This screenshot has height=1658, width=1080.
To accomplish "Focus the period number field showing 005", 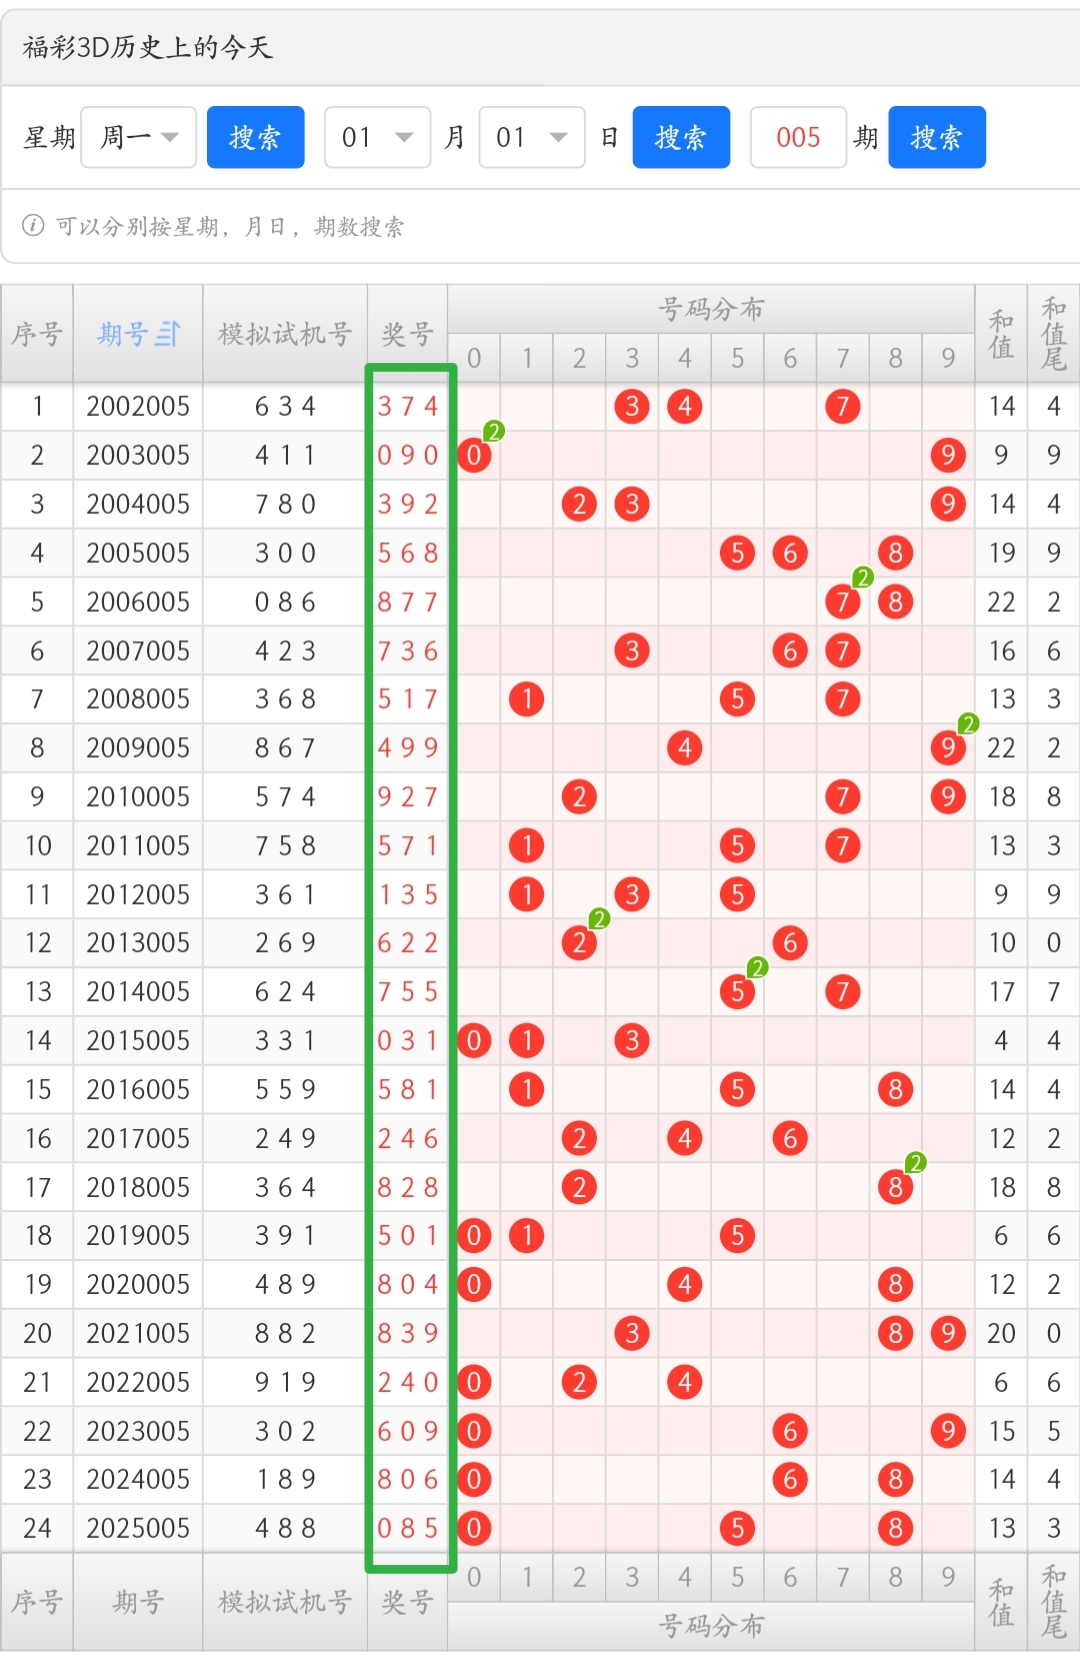I will click(798, 137).
